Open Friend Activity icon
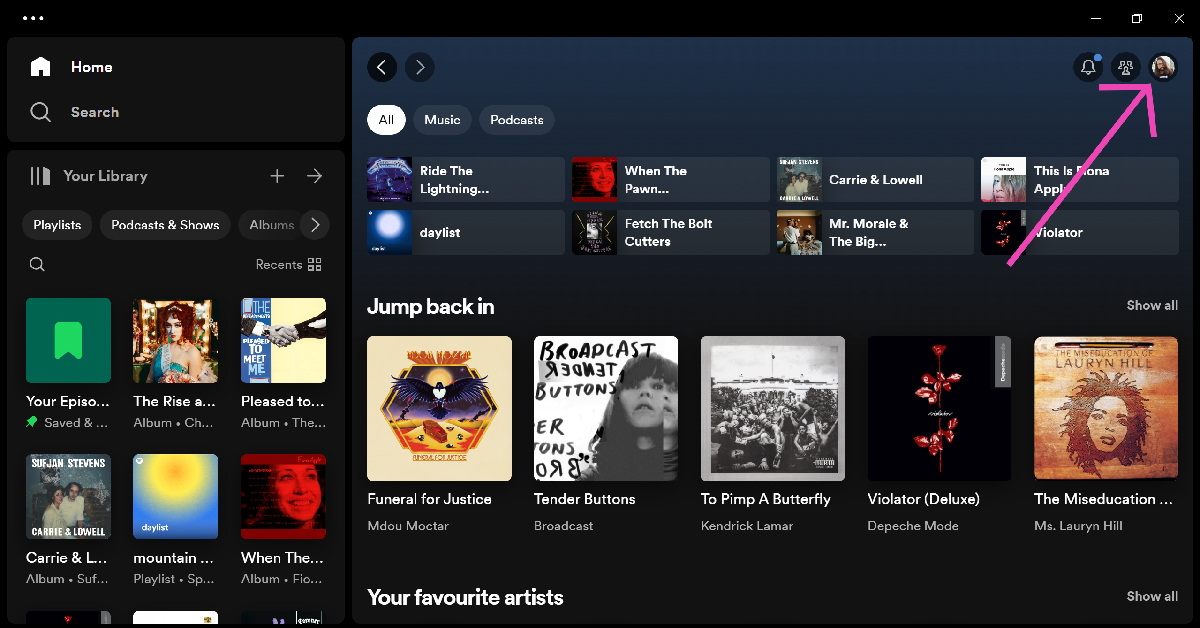The height and width of the screenshot is (628, 1200). pos(1126,67)
